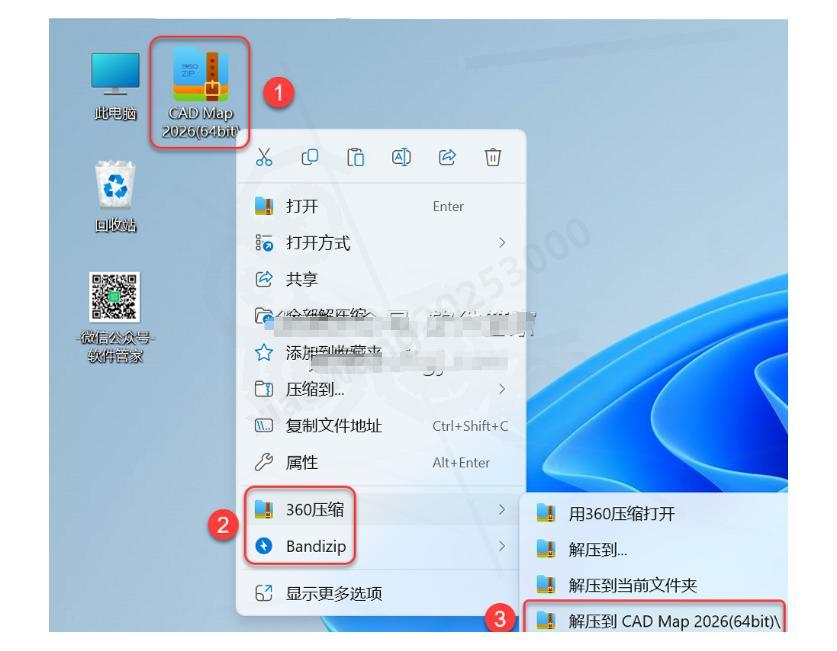The height and width of the screenshot is (651, 837).
Task: Select the CAD Map 2026(64bit) archive icon
Action: click(200, 92)
